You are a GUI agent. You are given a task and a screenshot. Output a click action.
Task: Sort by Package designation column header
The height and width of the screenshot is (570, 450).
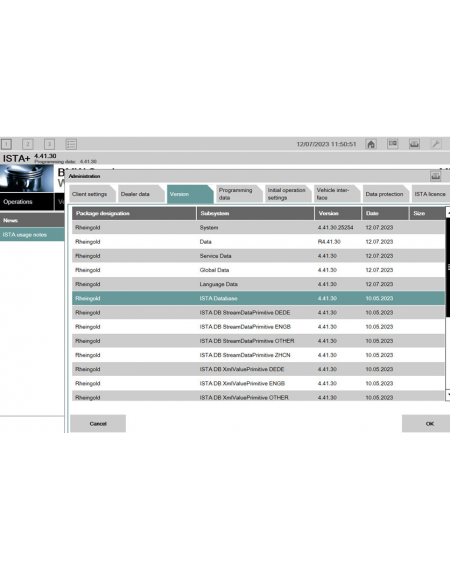[x=134, y=213]
